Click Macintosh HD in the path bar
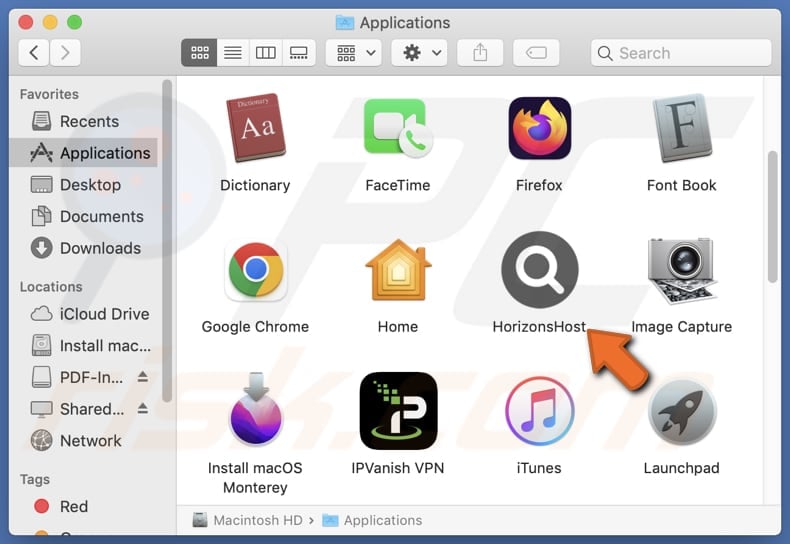The image size is (790, 544). tap(247, 520)
